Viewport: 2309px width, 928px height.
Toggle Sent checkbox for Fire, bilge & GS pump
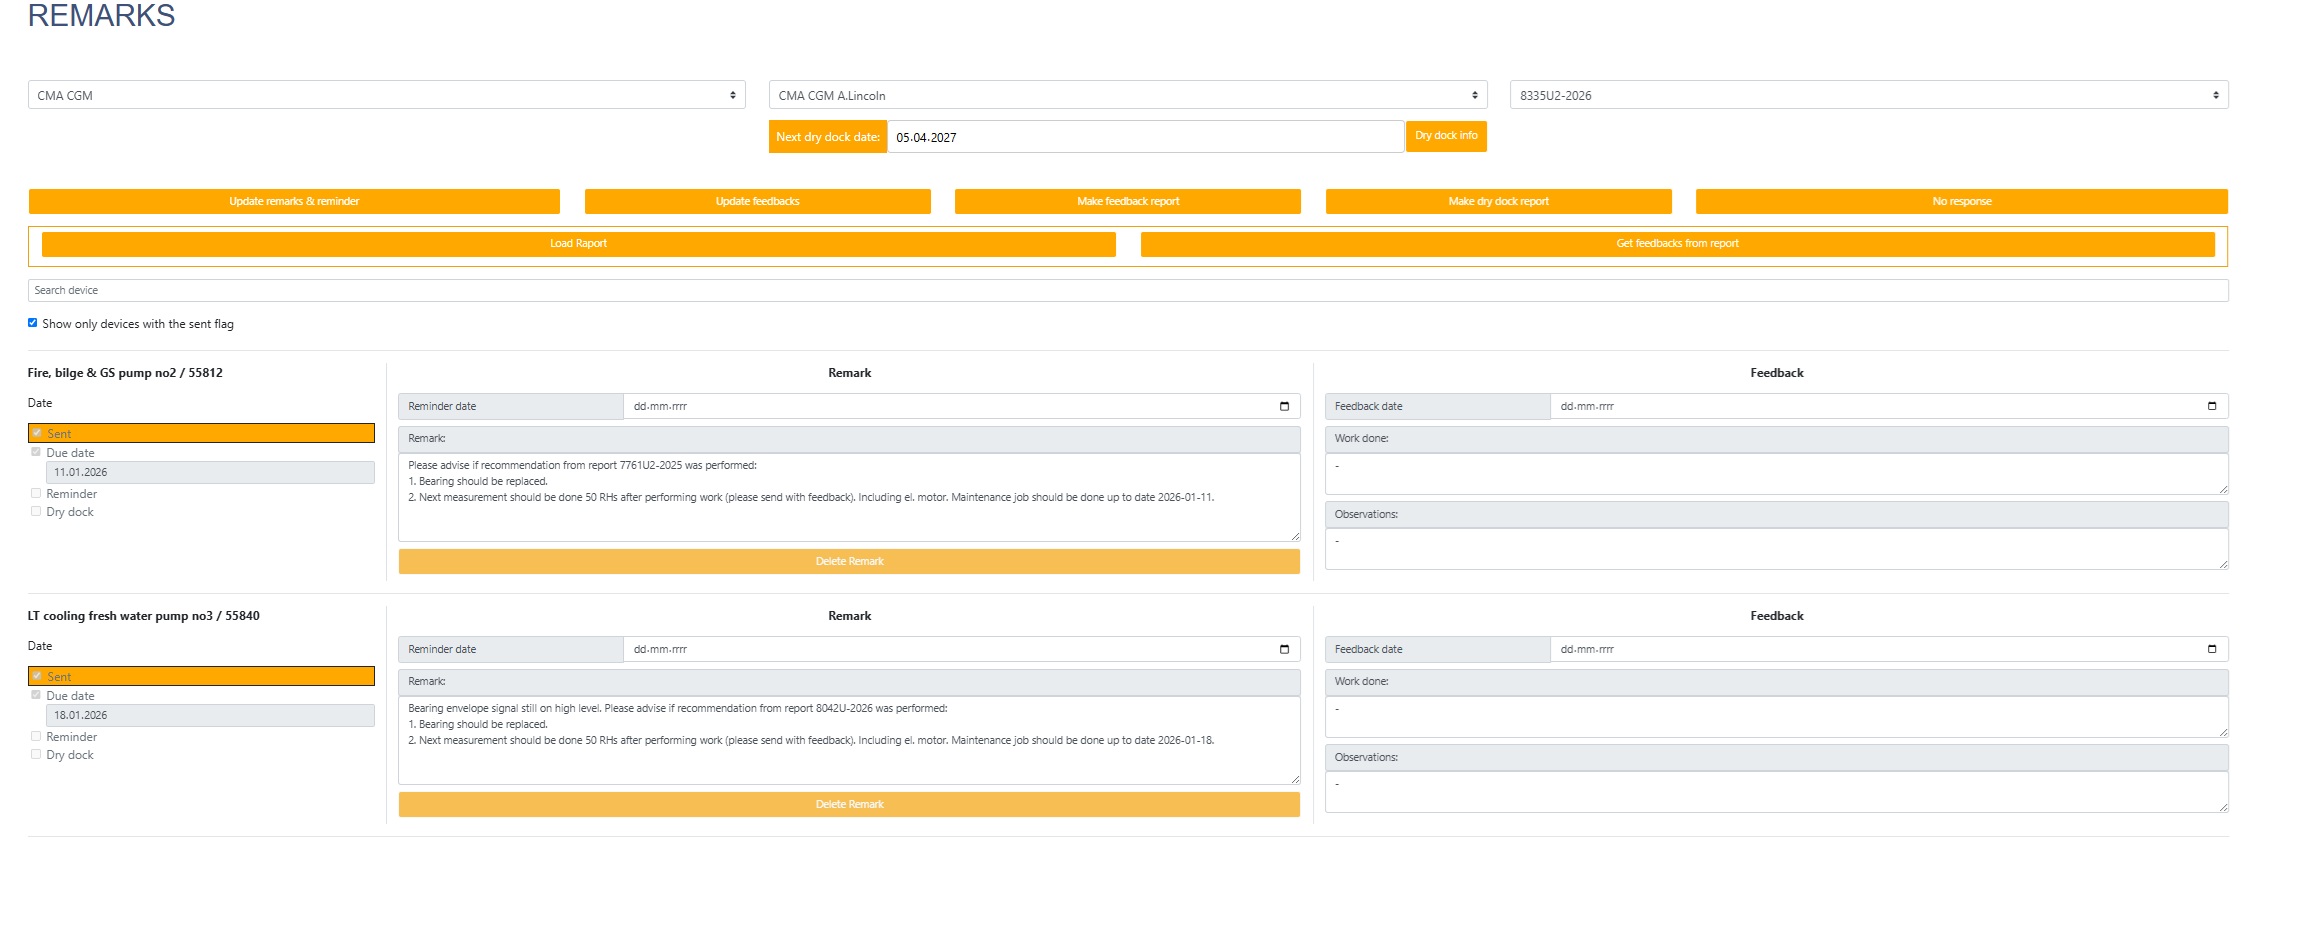(37, 433)
